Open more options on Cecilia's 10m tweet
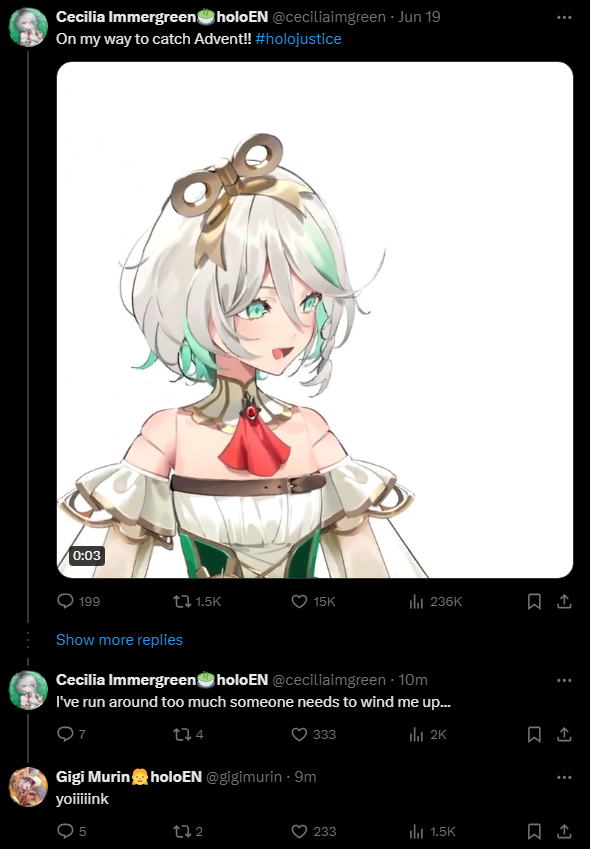Viewport: 590px width, 849px height. pos(564,680)
